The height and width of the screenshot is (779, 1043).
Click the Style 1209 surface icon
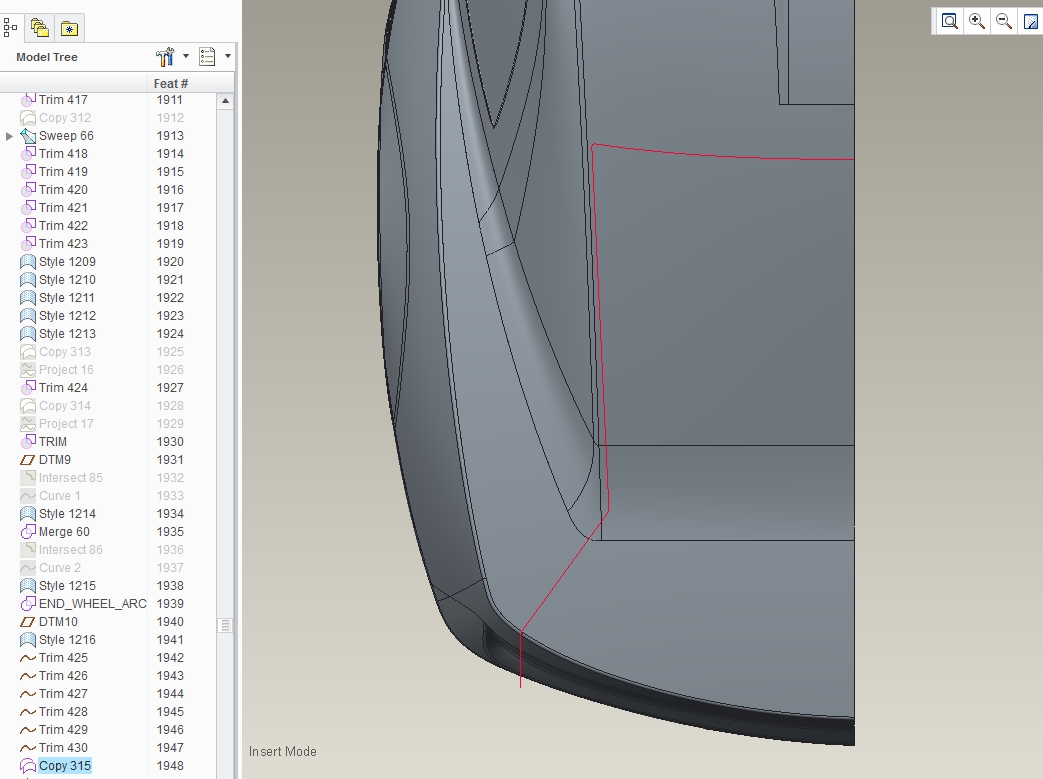click(x=28, y=261)
